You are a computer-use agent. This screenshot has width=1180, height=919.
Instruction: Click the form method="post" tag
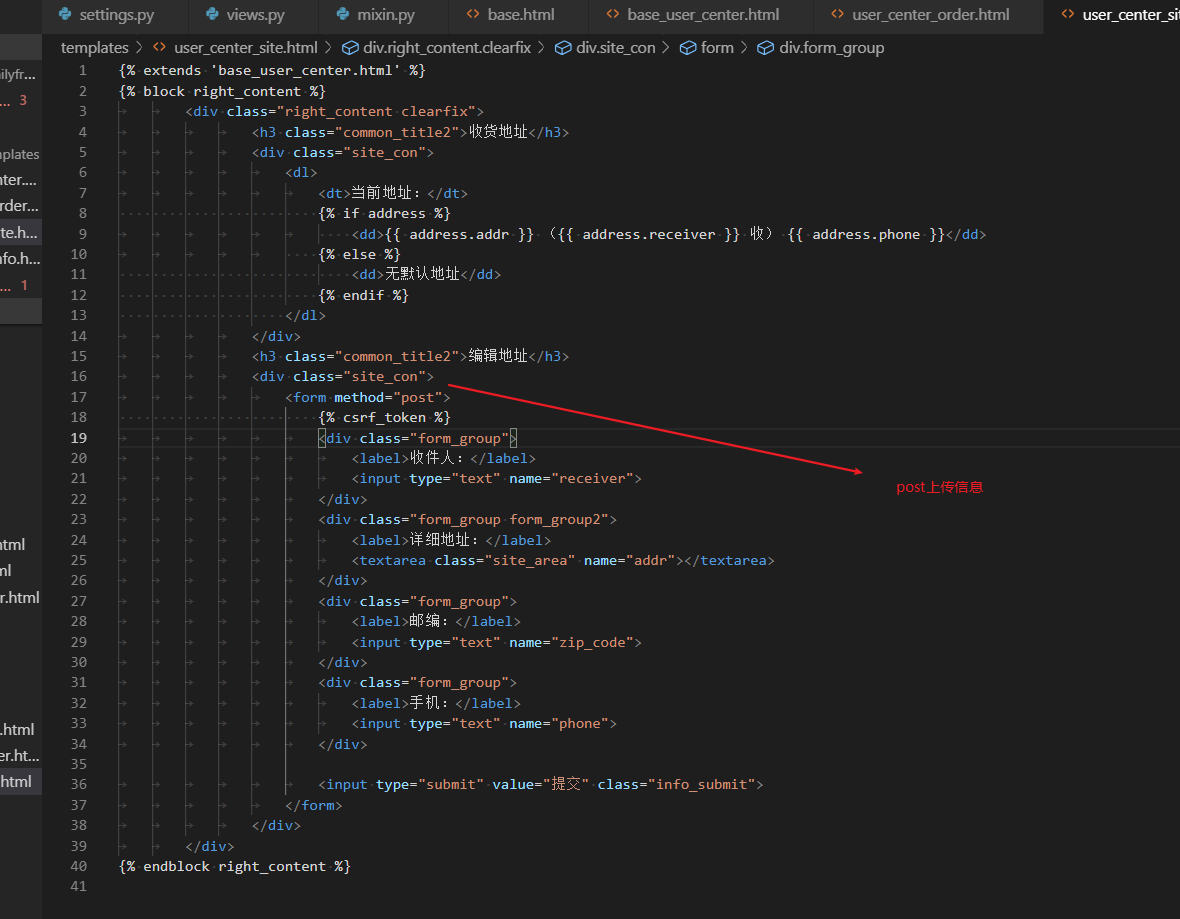click(x=367, y=397)
